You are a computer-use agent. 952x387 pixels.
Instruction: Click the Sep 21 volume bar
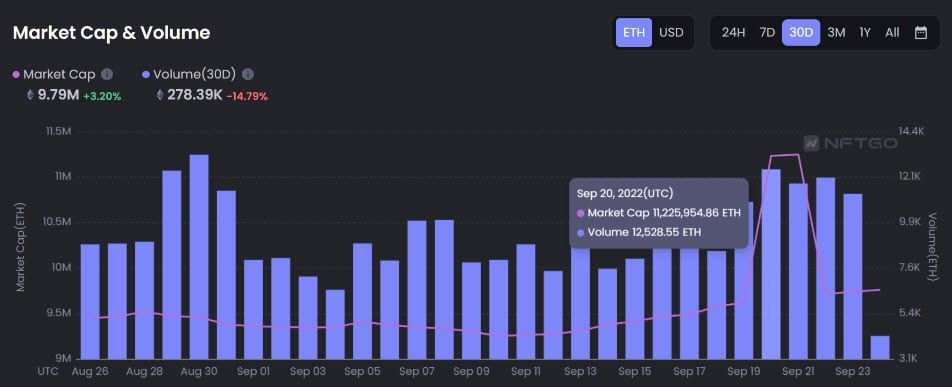coord(798,271)
